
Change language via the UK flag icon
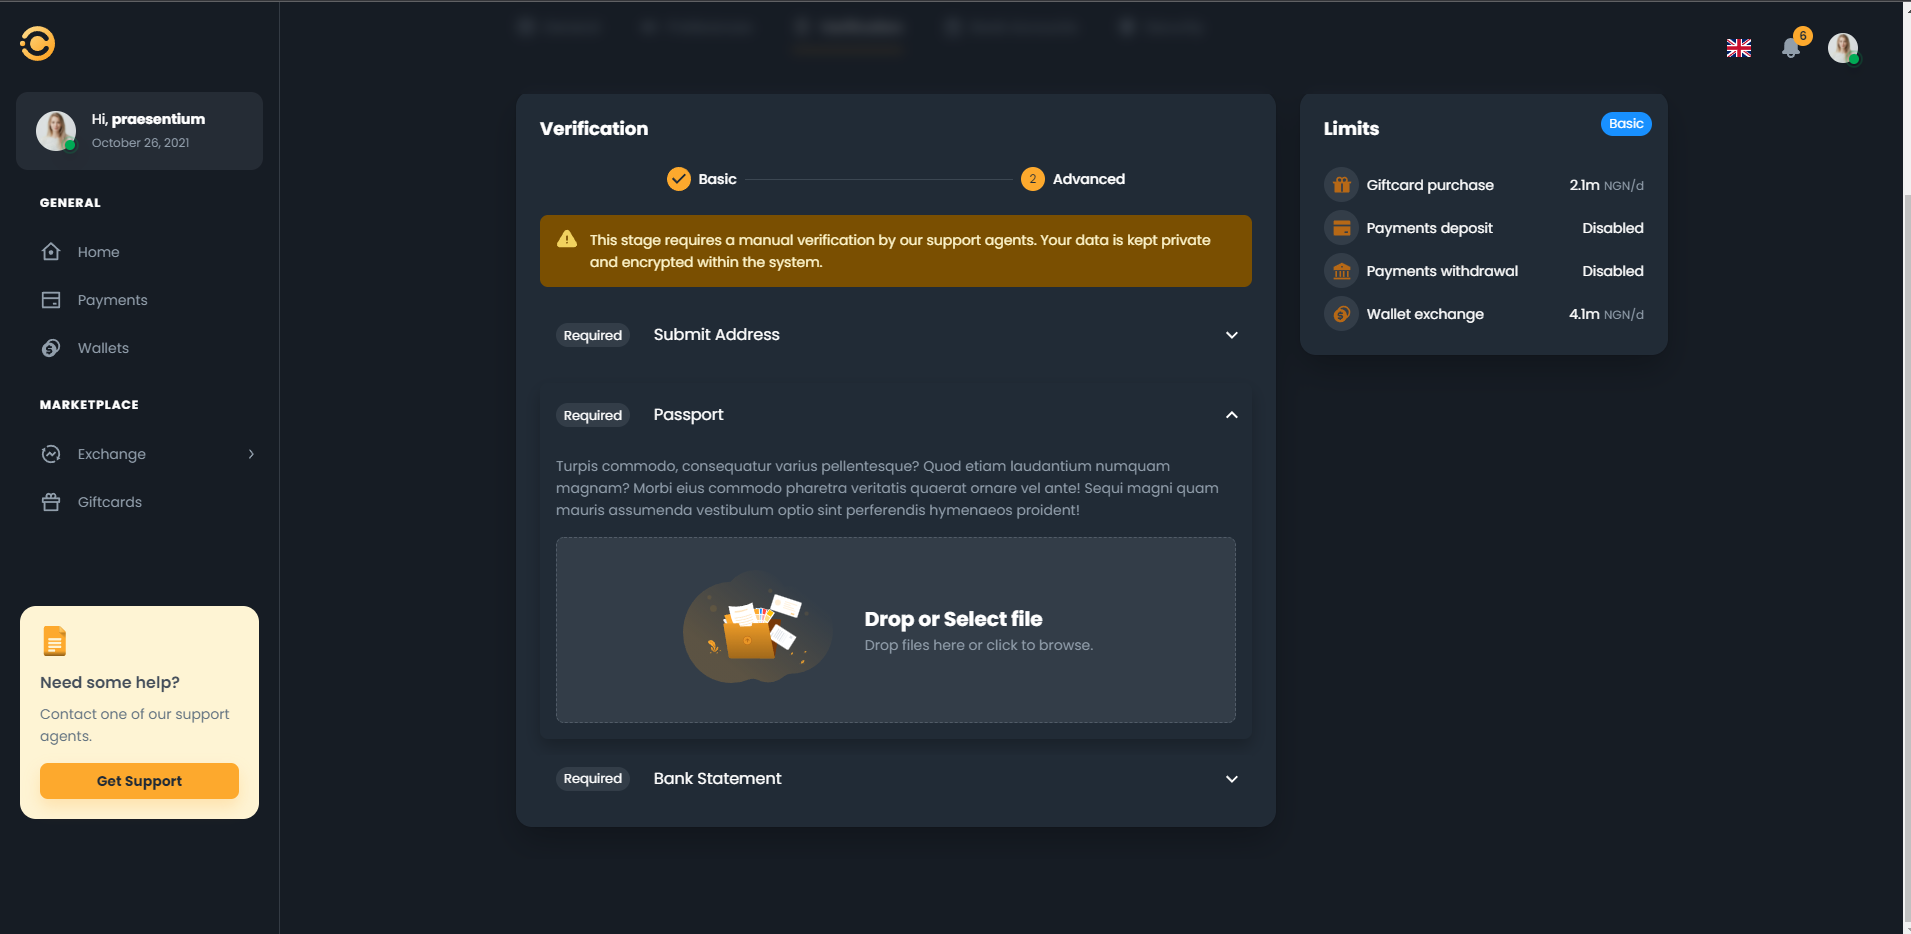pyautogui.click(x=1738, y=48)
